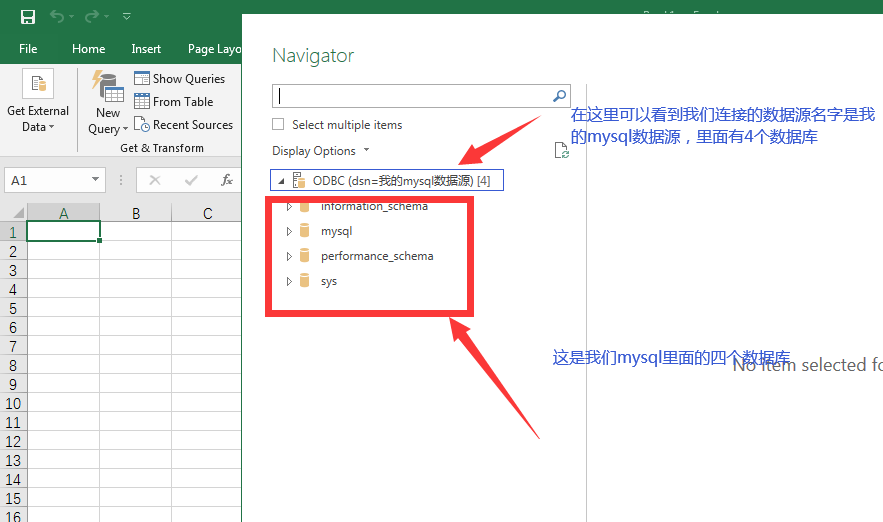883x522 pixels.
Task: Click the Undo arrow icon
Action: click(x=57, y=16)
